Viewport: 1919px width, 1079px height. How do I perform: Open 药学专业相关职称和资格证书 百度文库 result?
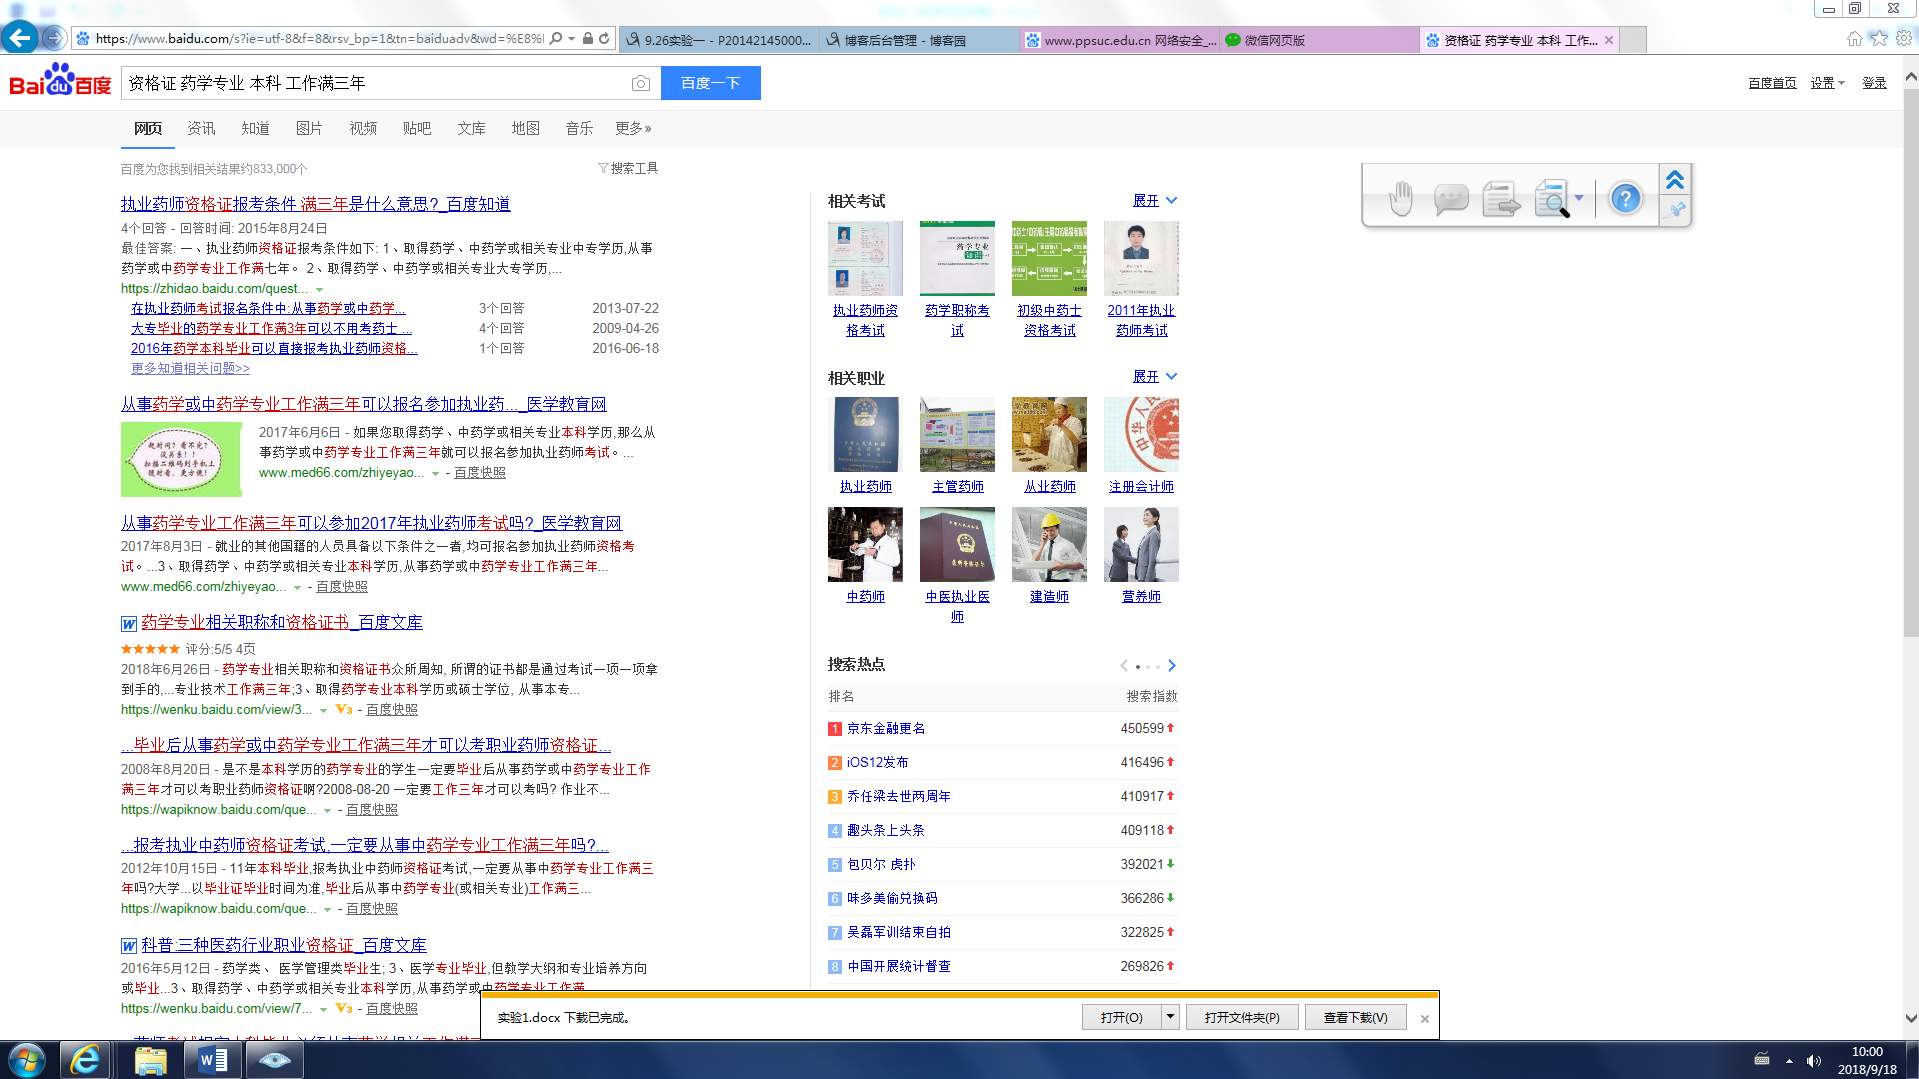pyautogui.click(x=282, y=622)
